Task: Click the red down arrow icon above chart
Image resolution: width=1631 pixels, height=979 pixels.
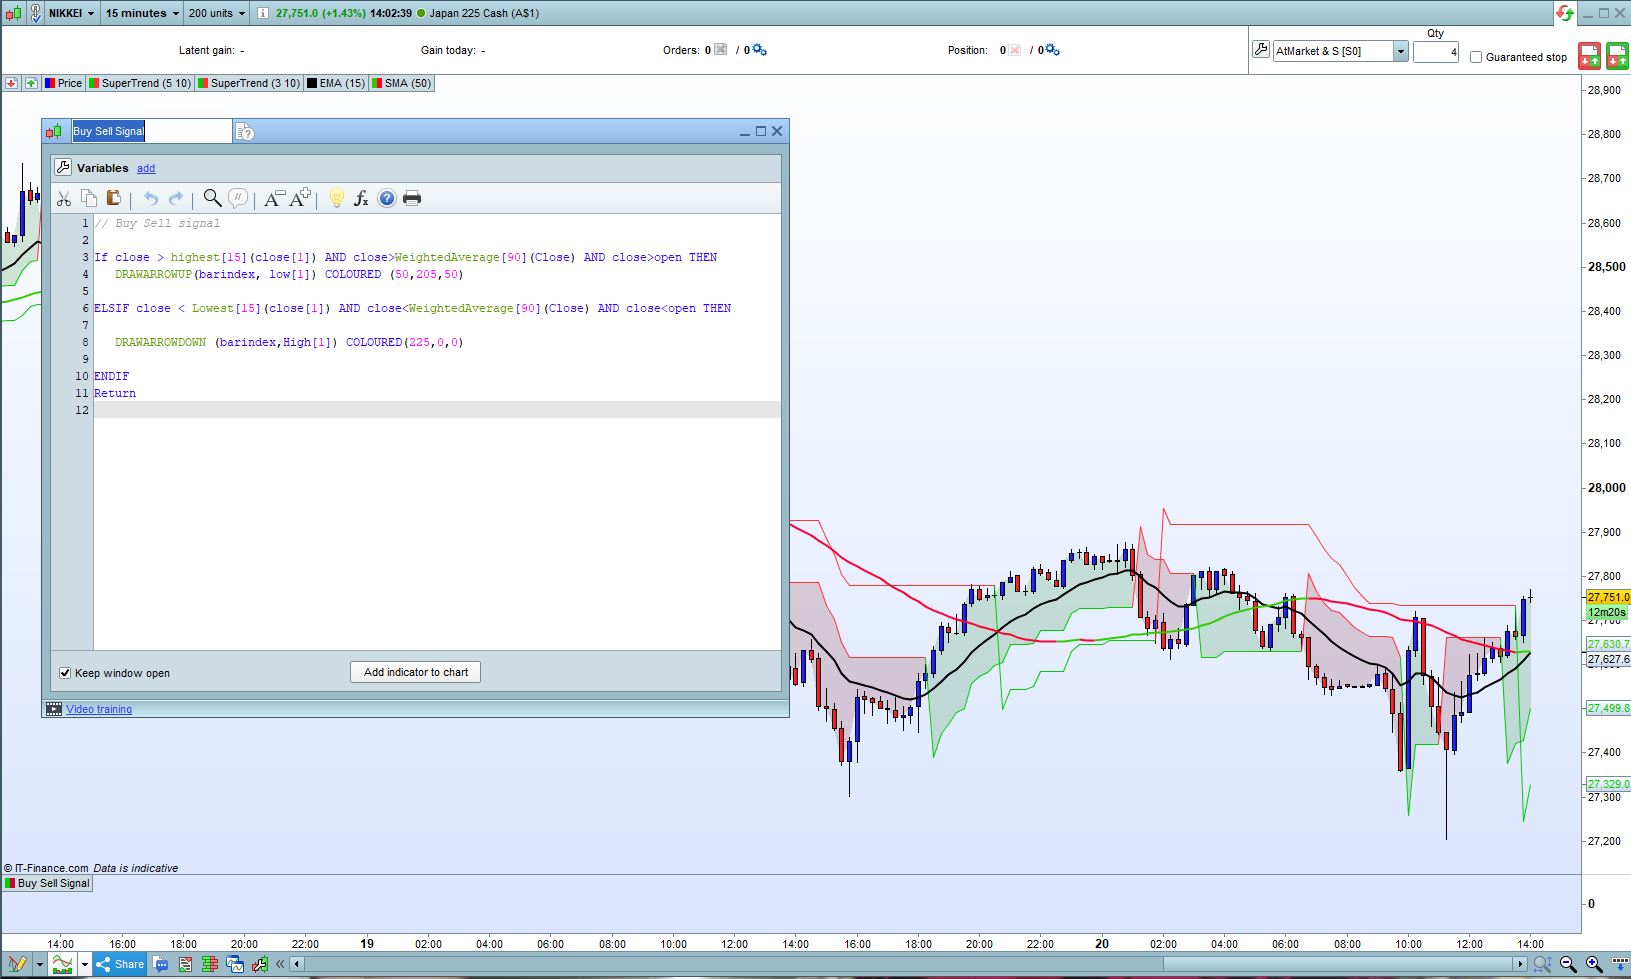Action: 11,83
